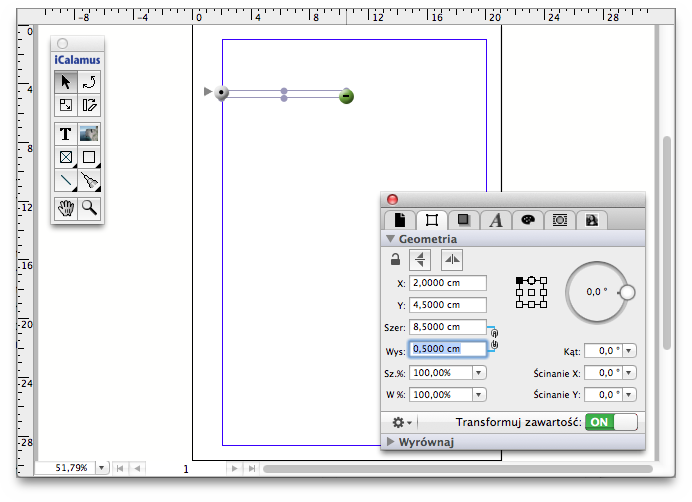Click the padlock lock icon in Geometria
The image size is (692, 502).
395,259
